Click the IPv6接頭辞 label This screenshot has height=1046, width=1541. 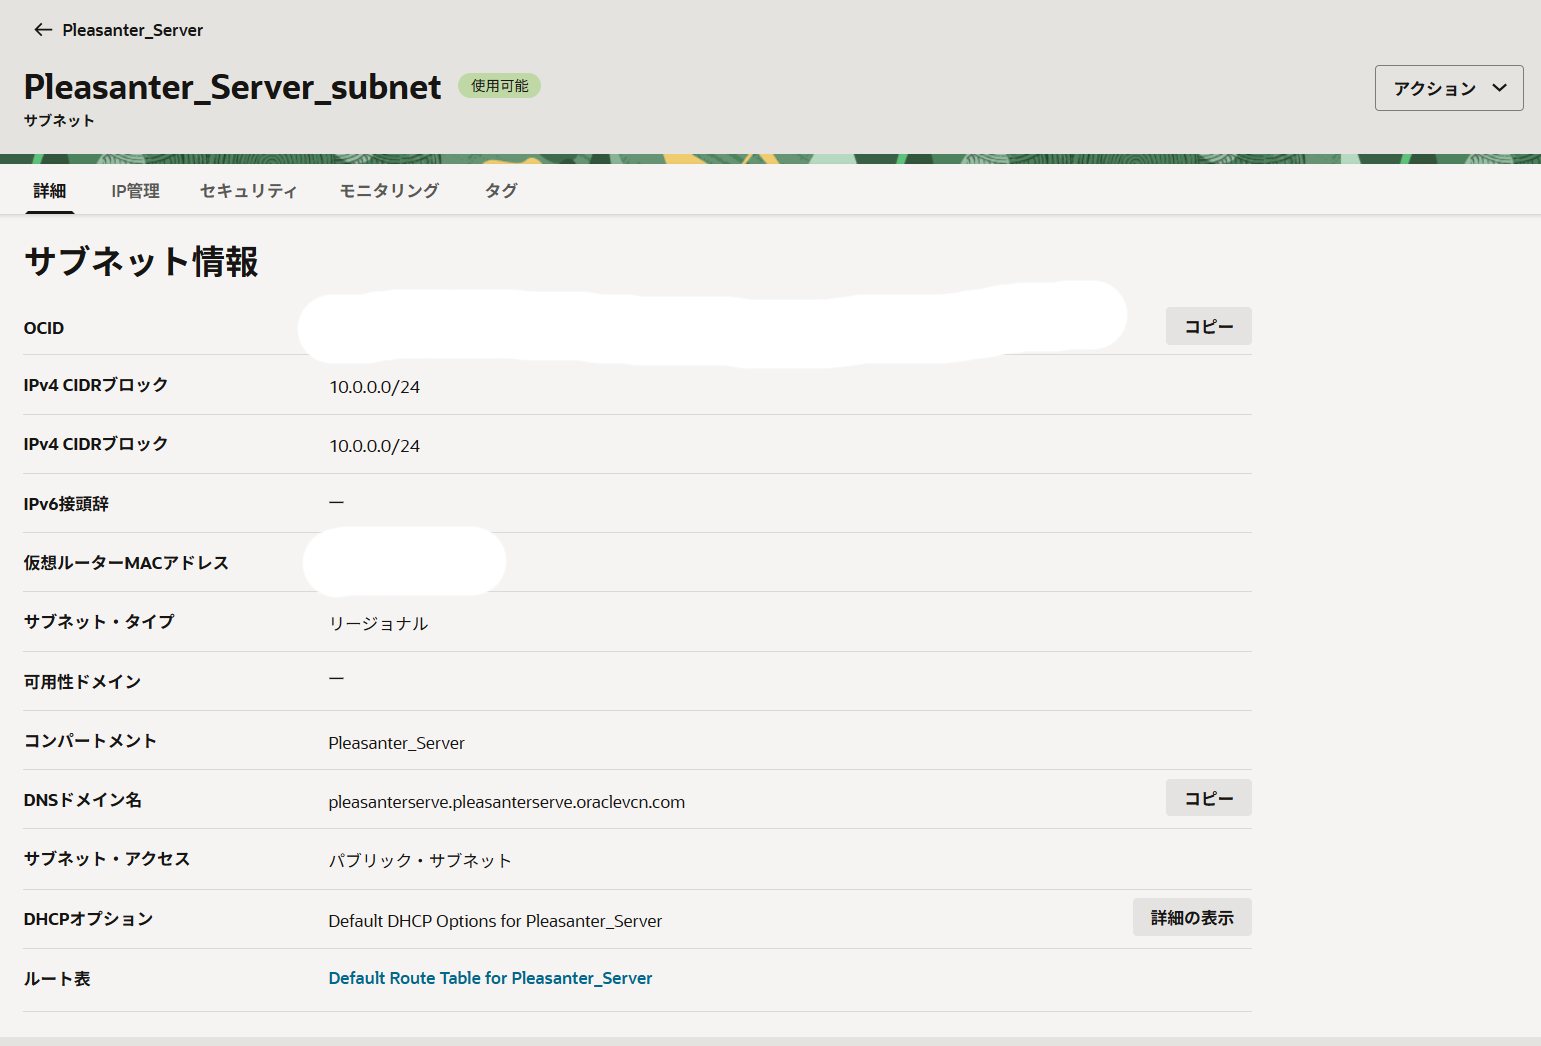66,504
